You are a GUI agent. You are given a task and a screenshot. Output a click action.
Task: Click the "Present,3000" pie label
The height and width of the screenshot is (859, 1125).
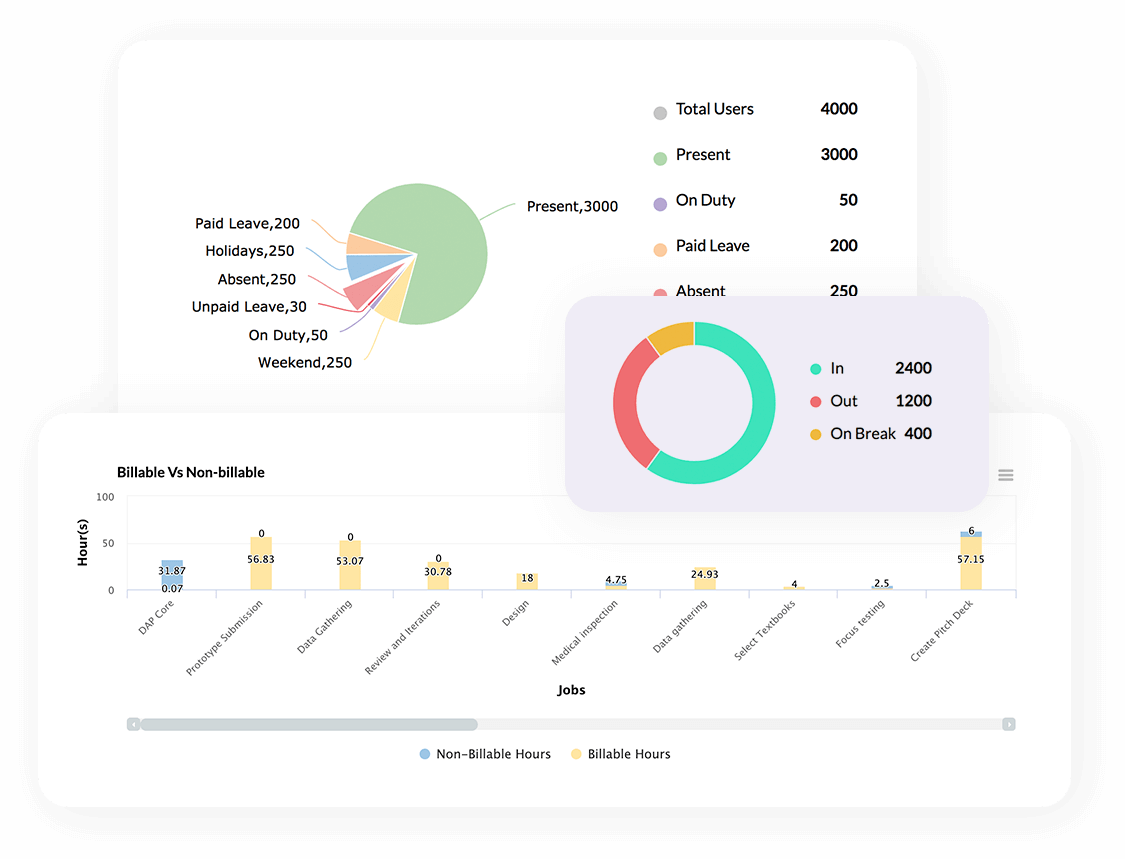pyautogui.click(x=572, y=207)
